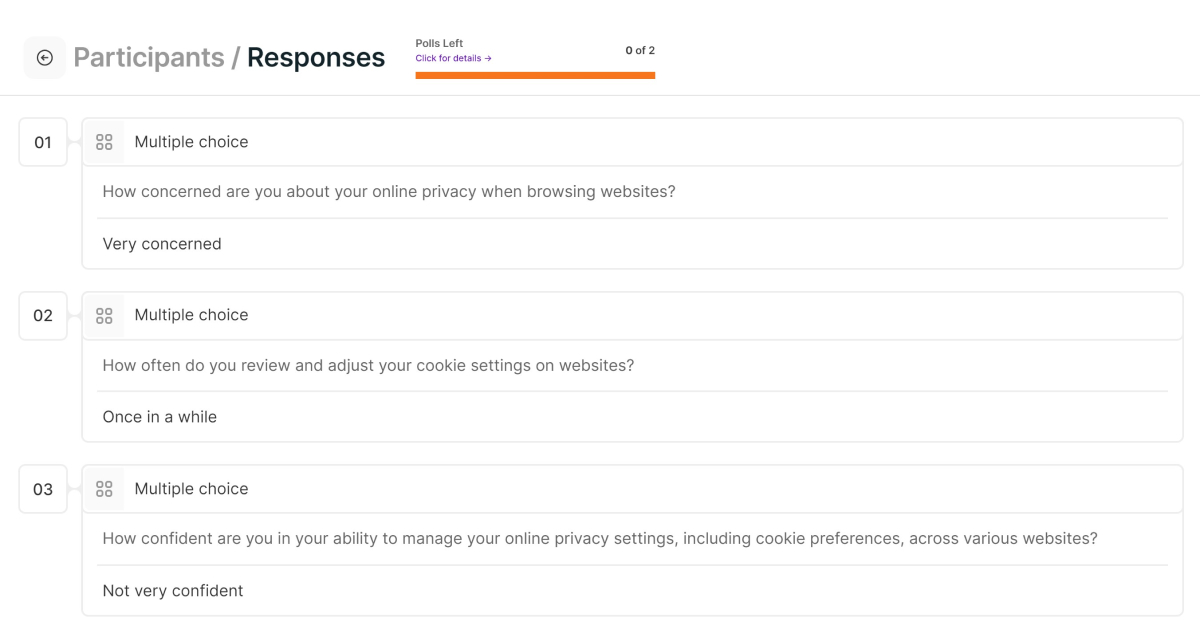Click the question number badge 02
Image resolution: width=1200 pixels, height=623 pixels.
click(42, 315)
